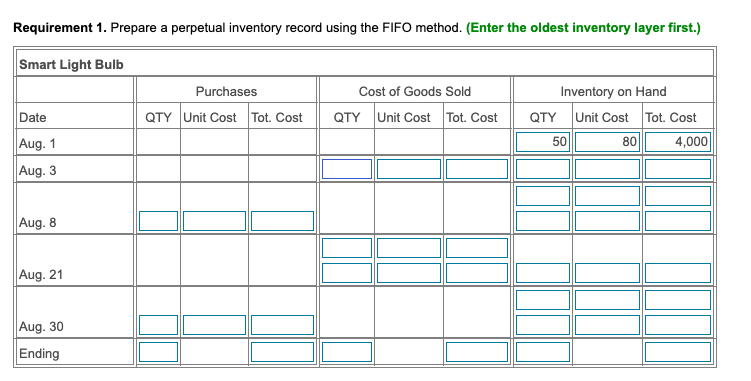Click the 'Aug. 1' date label
Image resolution: width=751 pixels, height=381 pixels.
point(37,144)
